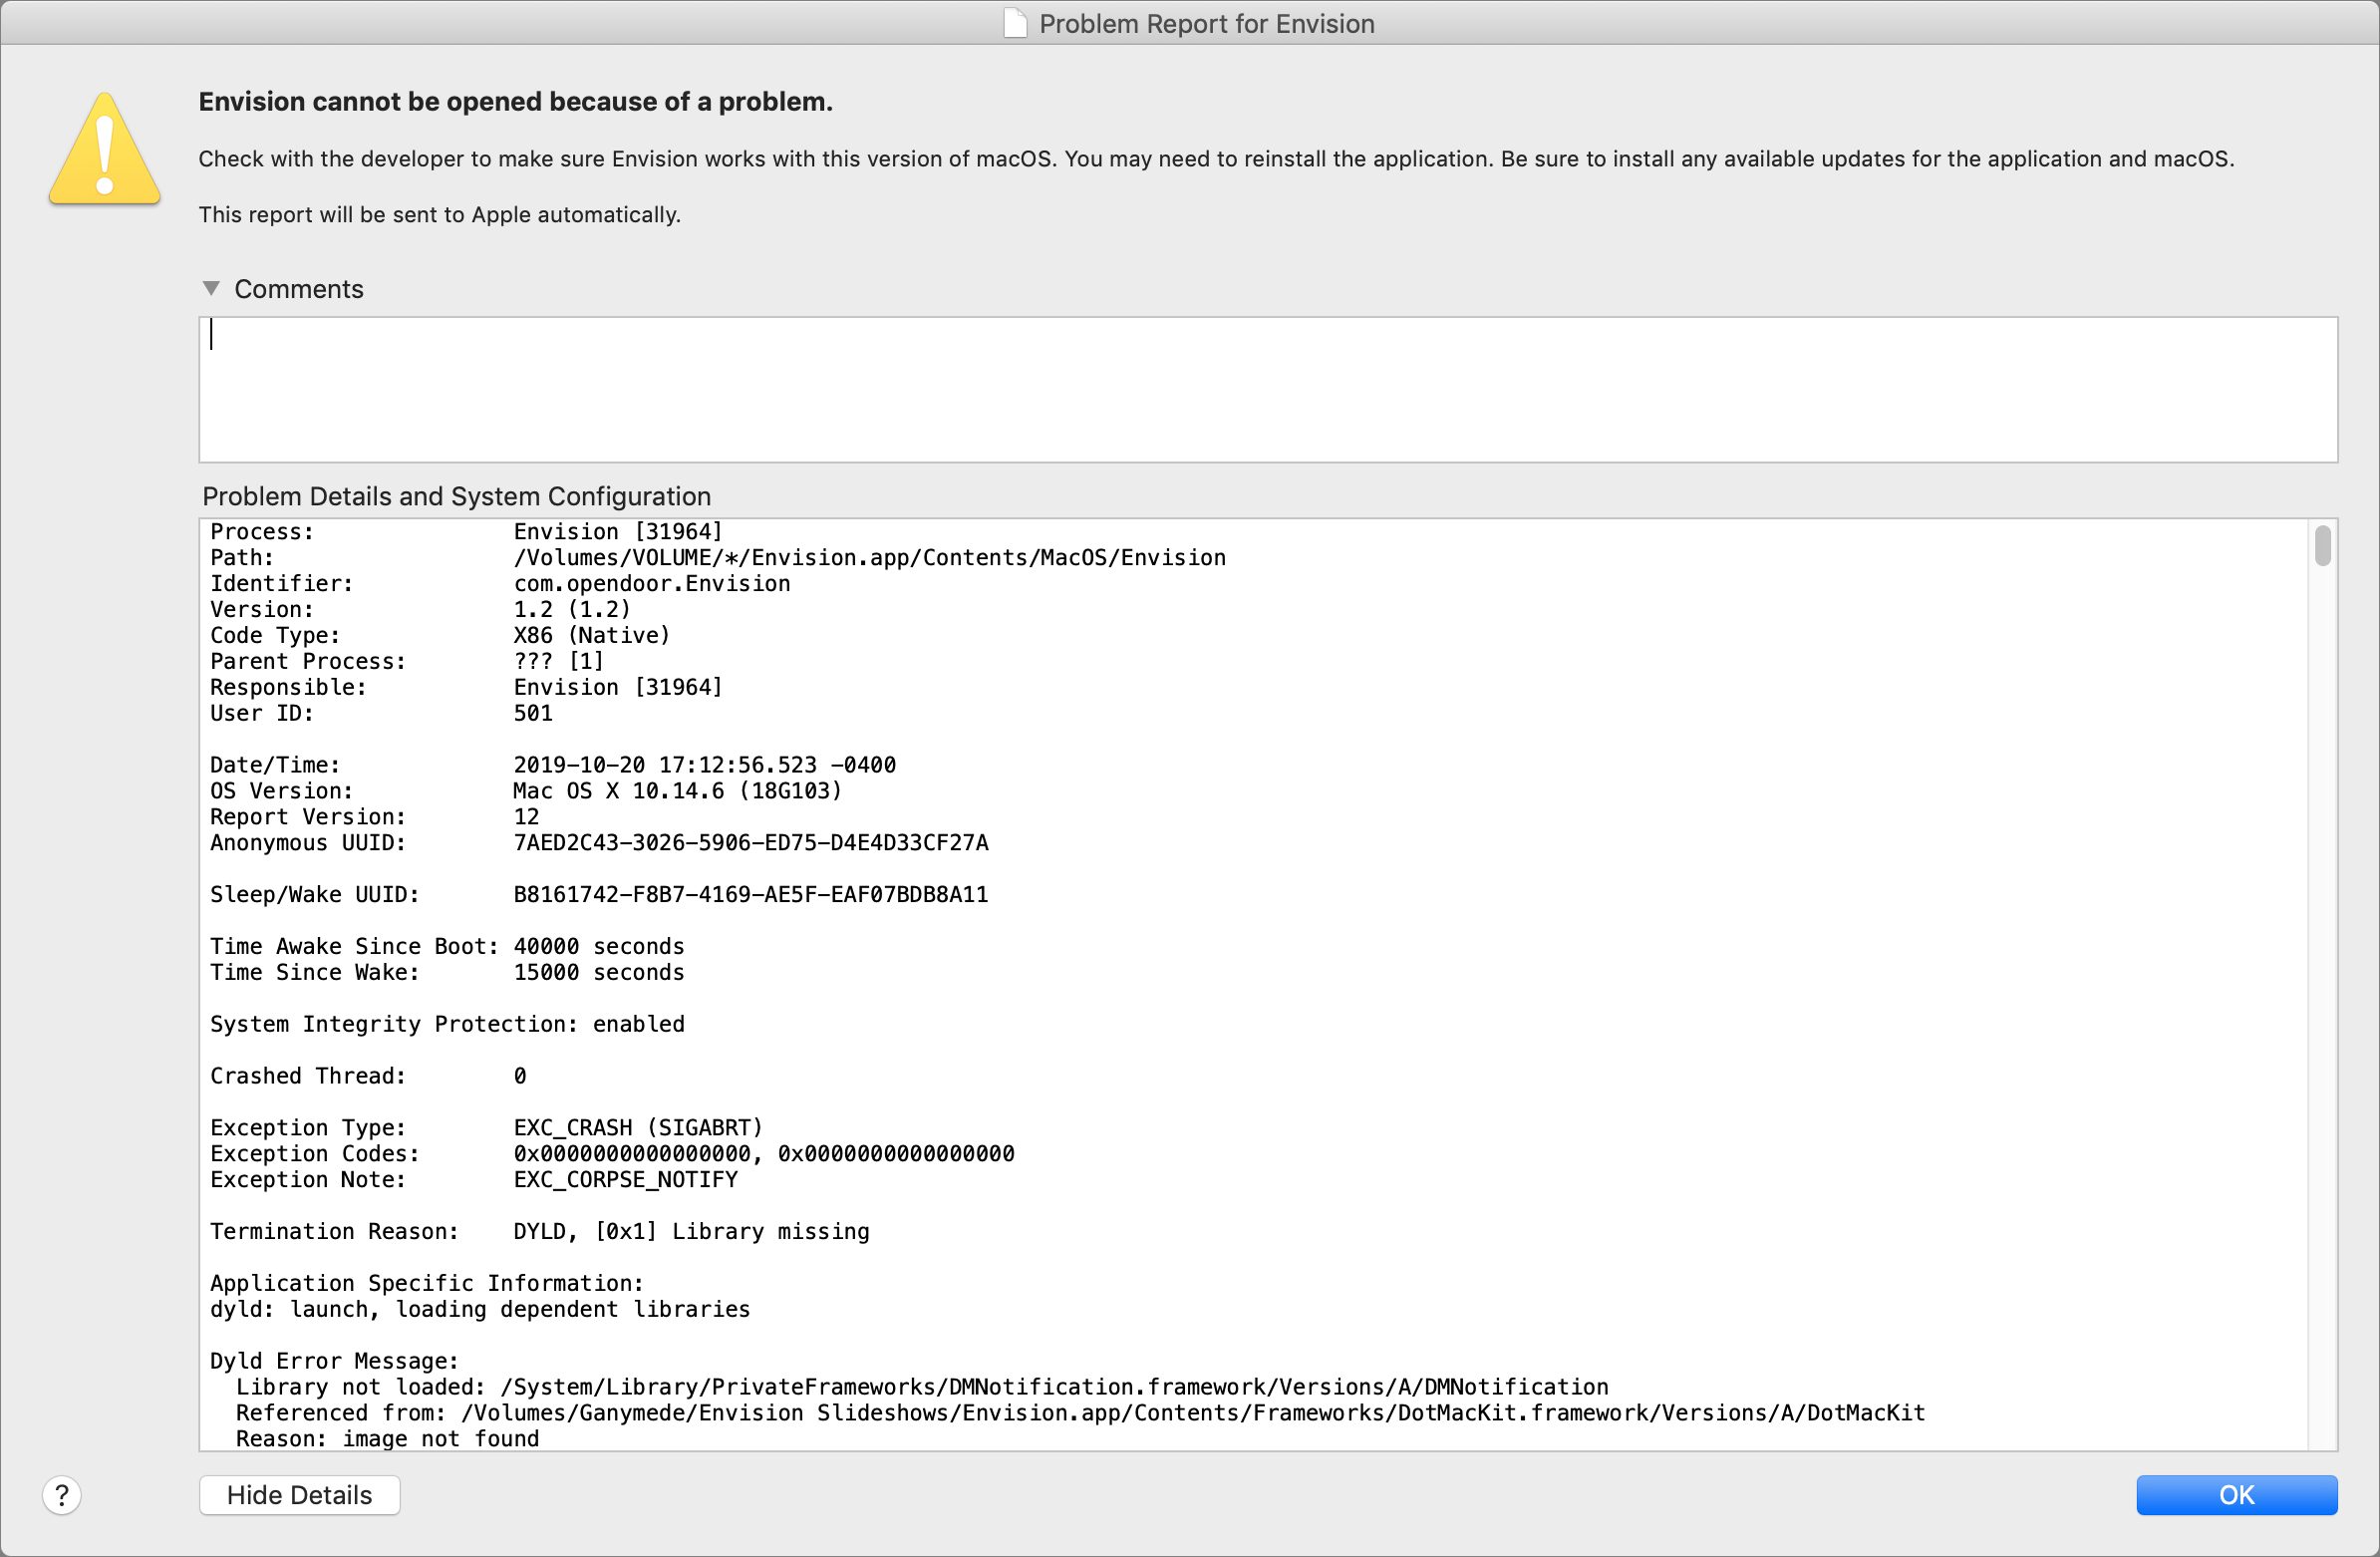Click the 'Problem Report for Envision' window title

click(x=1206, y=23)
